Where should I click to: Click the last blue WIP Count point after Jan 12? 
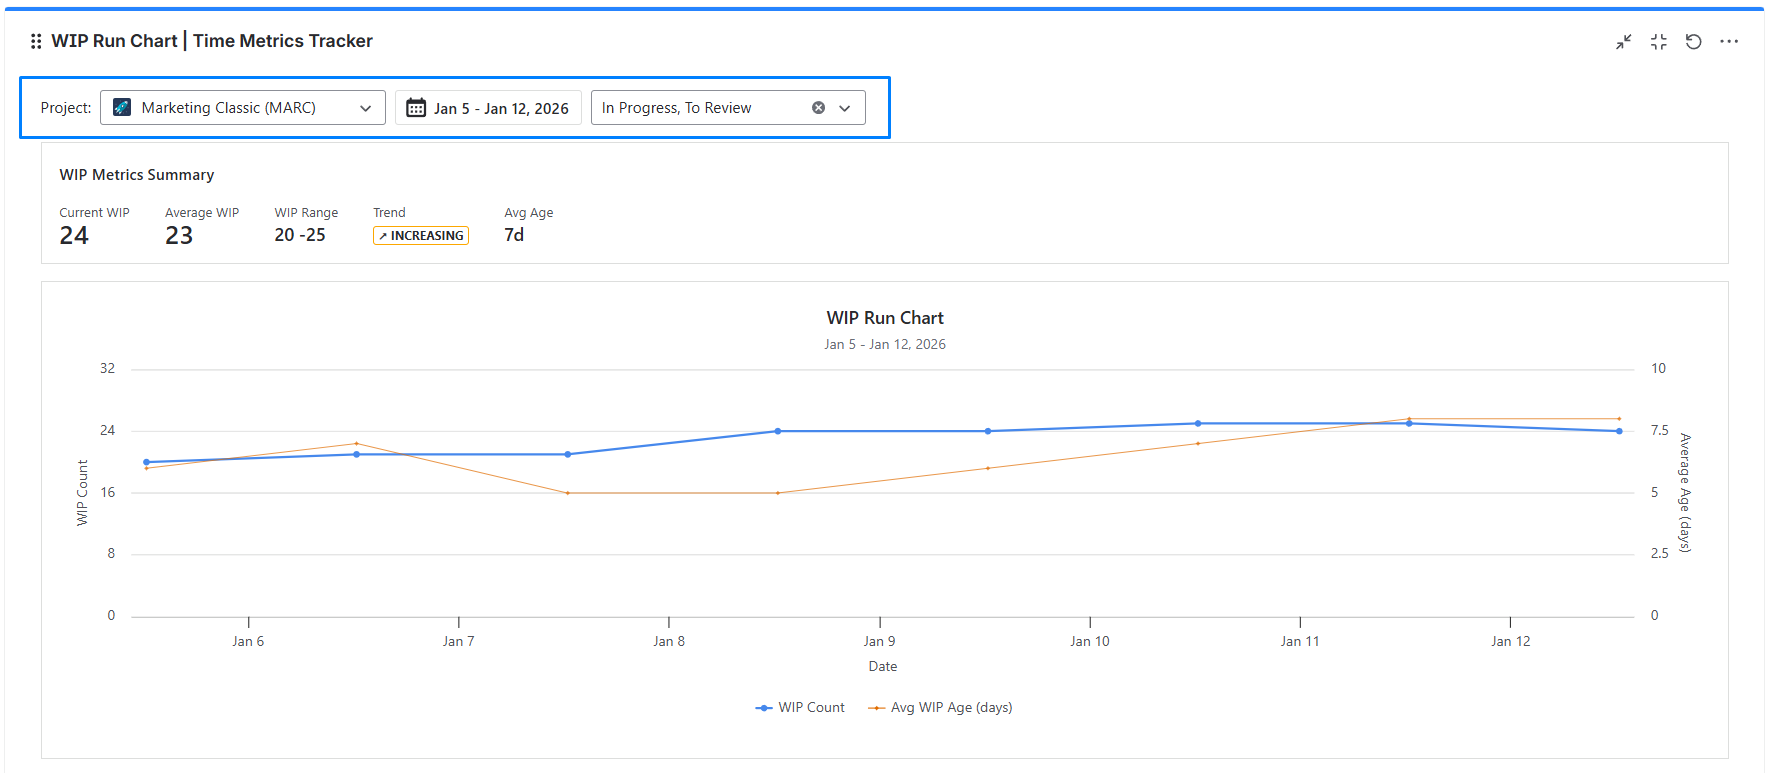click(1619, 431)
